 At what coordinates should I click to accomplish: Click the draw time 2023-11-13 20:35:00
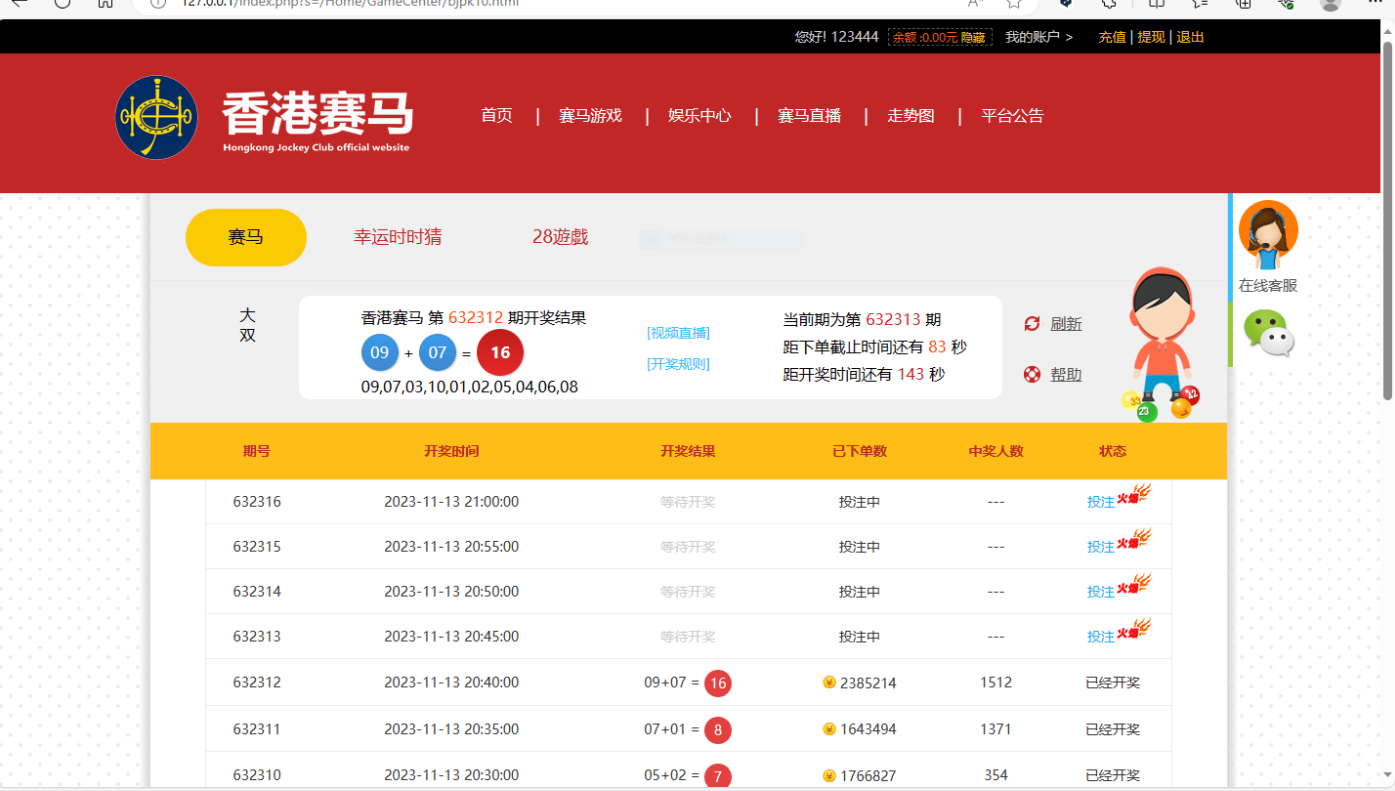pos(451,729)
